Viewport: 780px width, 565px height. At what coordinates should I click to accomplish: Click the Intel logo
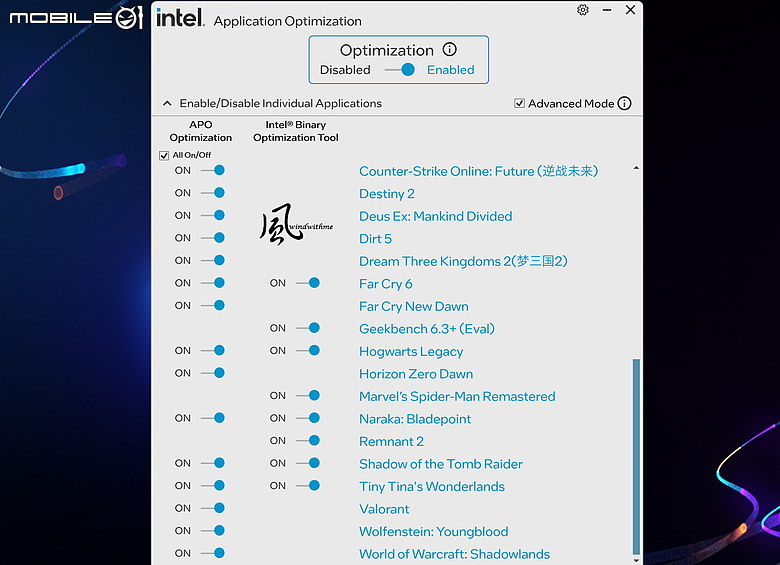[x=180, y=17]
